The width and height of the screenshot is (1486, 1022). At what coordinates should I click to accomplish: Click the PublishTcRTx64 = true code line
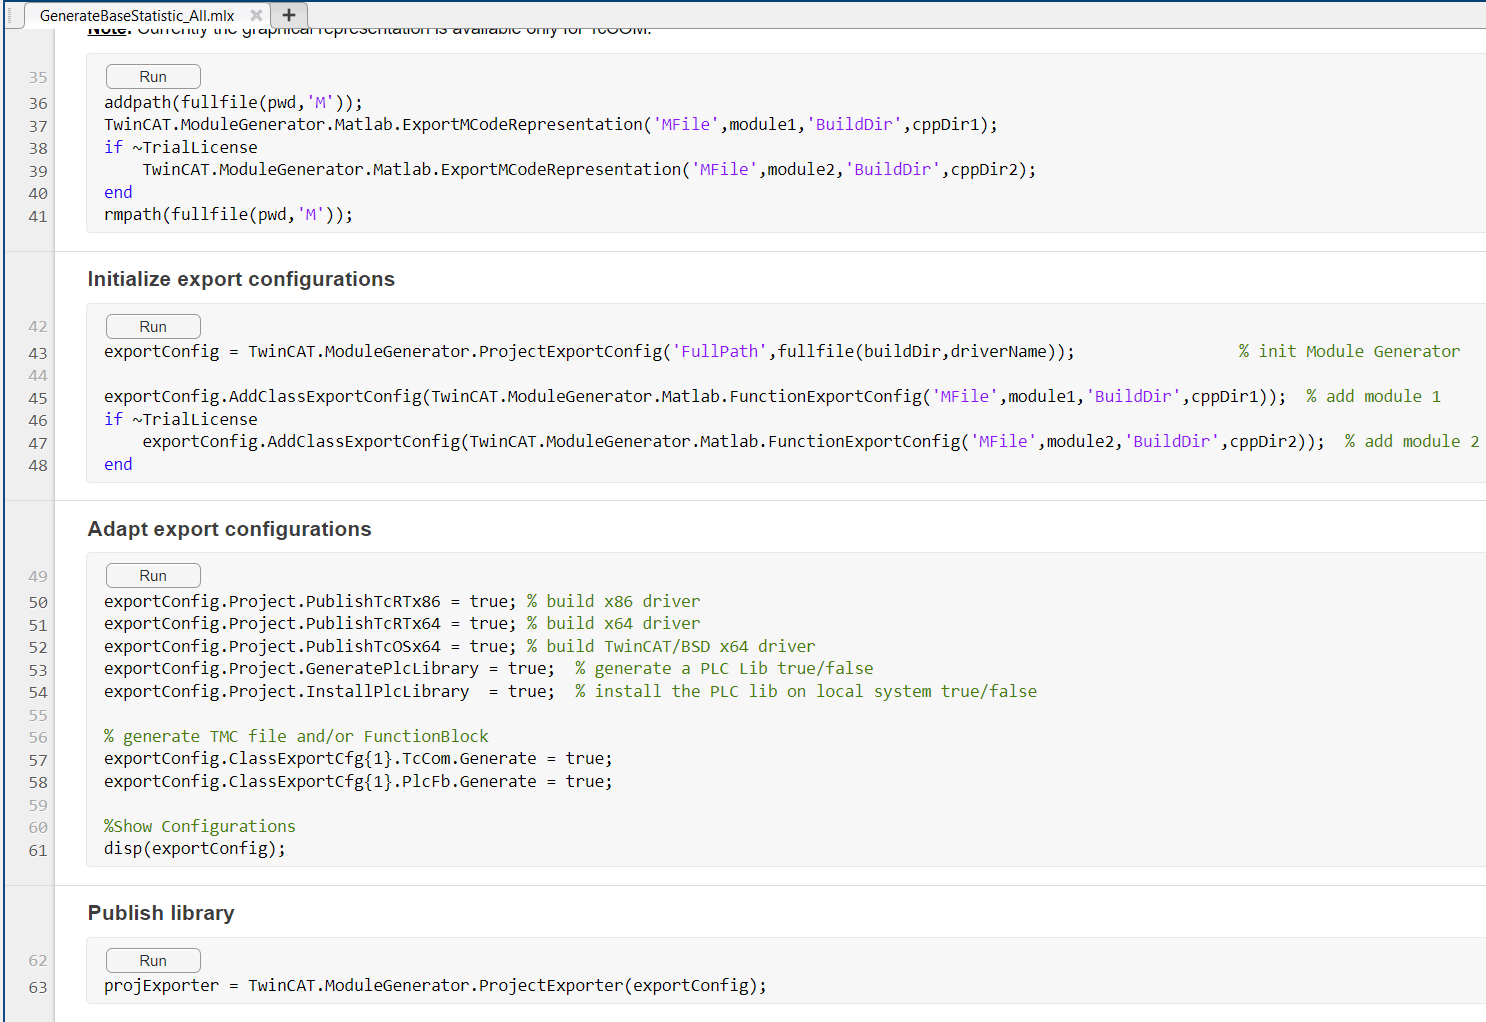[310, 623]
